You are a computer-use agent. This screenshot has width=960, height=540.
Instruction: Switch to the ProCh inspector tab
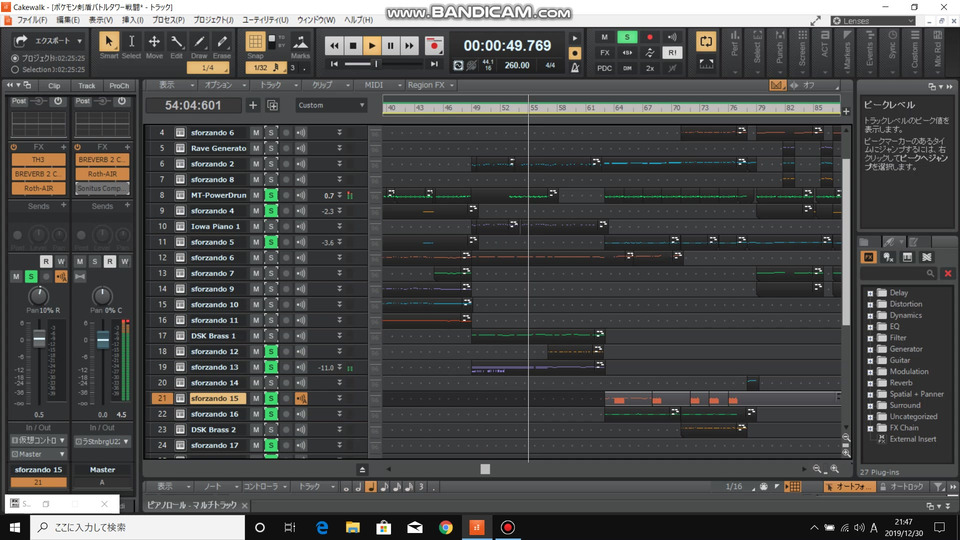click(x=119, y=86)
